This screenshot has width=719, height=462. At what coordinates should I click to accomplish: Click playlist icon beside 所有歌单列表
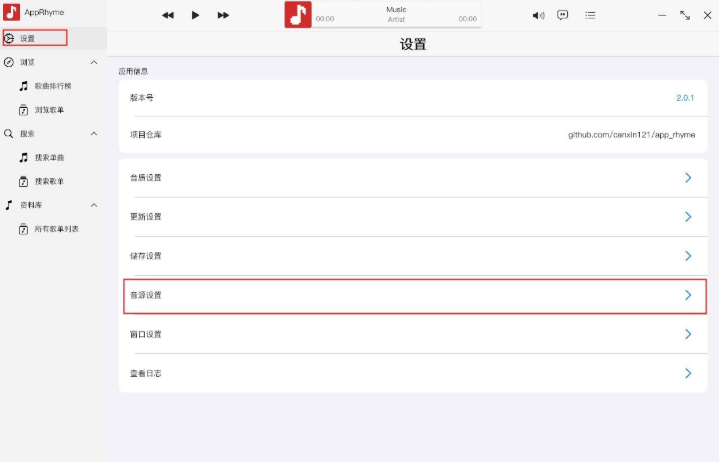point(23,229)
